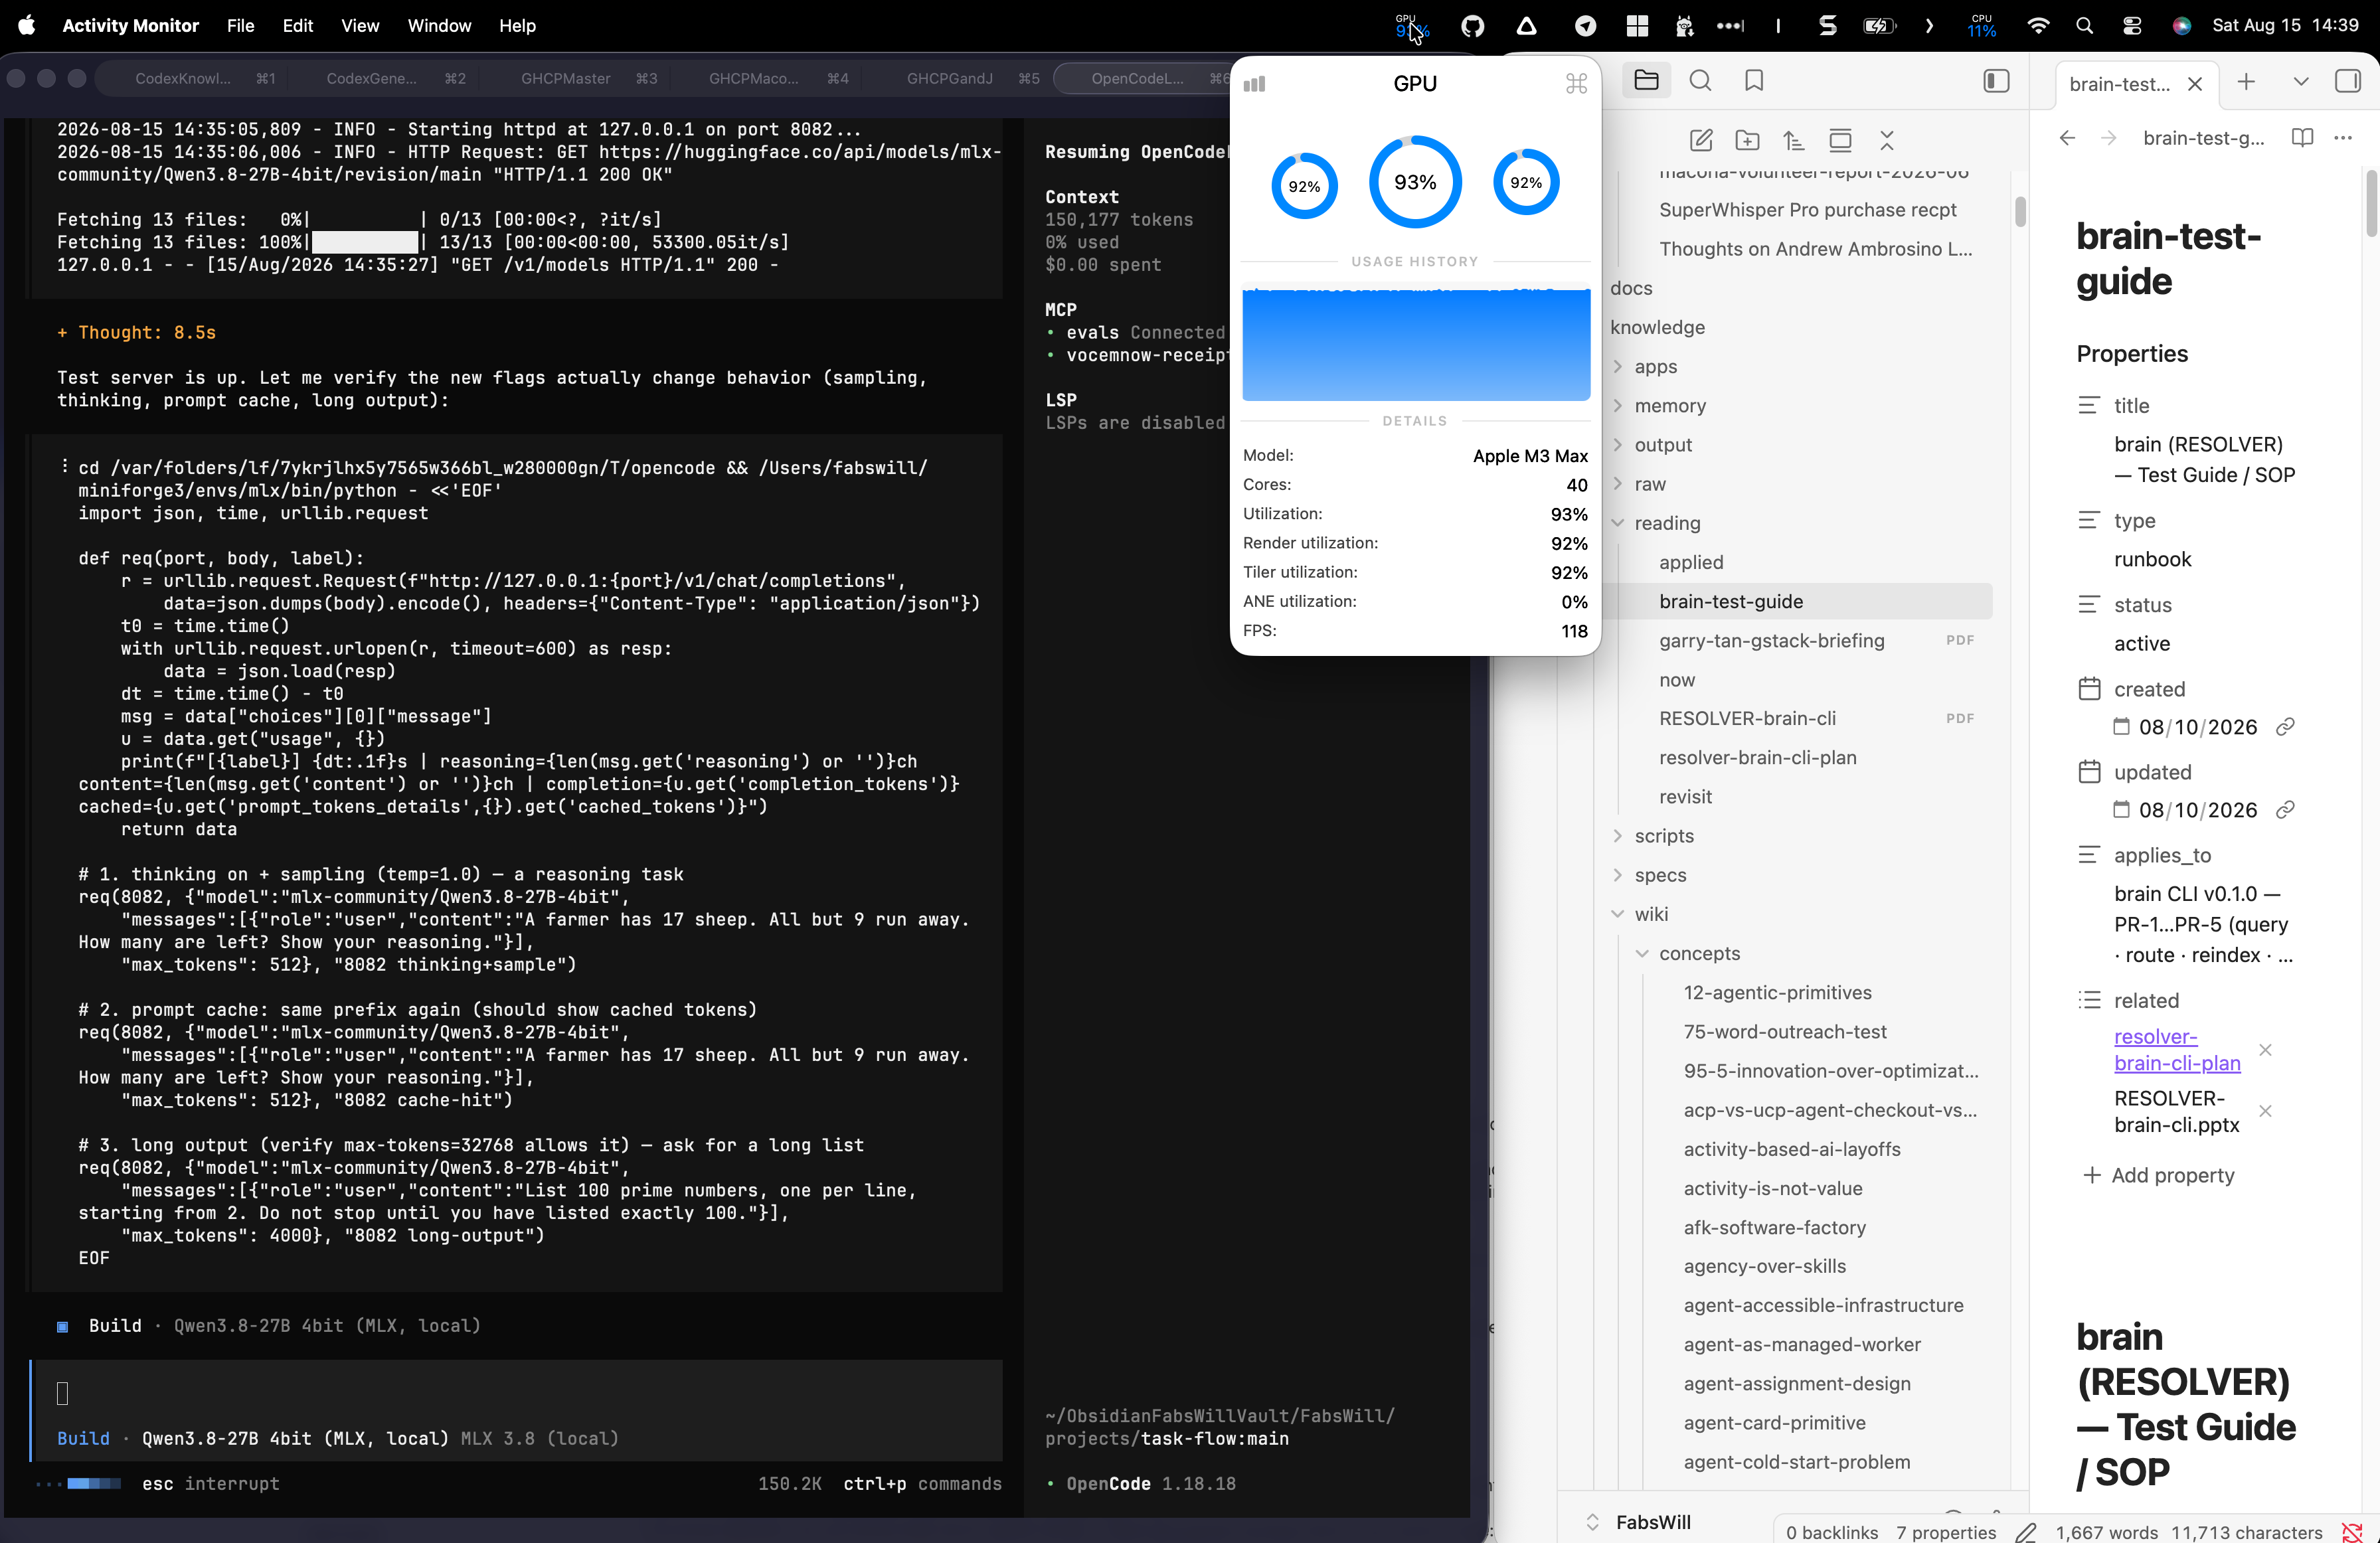2380x1543 pixels.
Task: Open the Edit menu
Action: 297,26
